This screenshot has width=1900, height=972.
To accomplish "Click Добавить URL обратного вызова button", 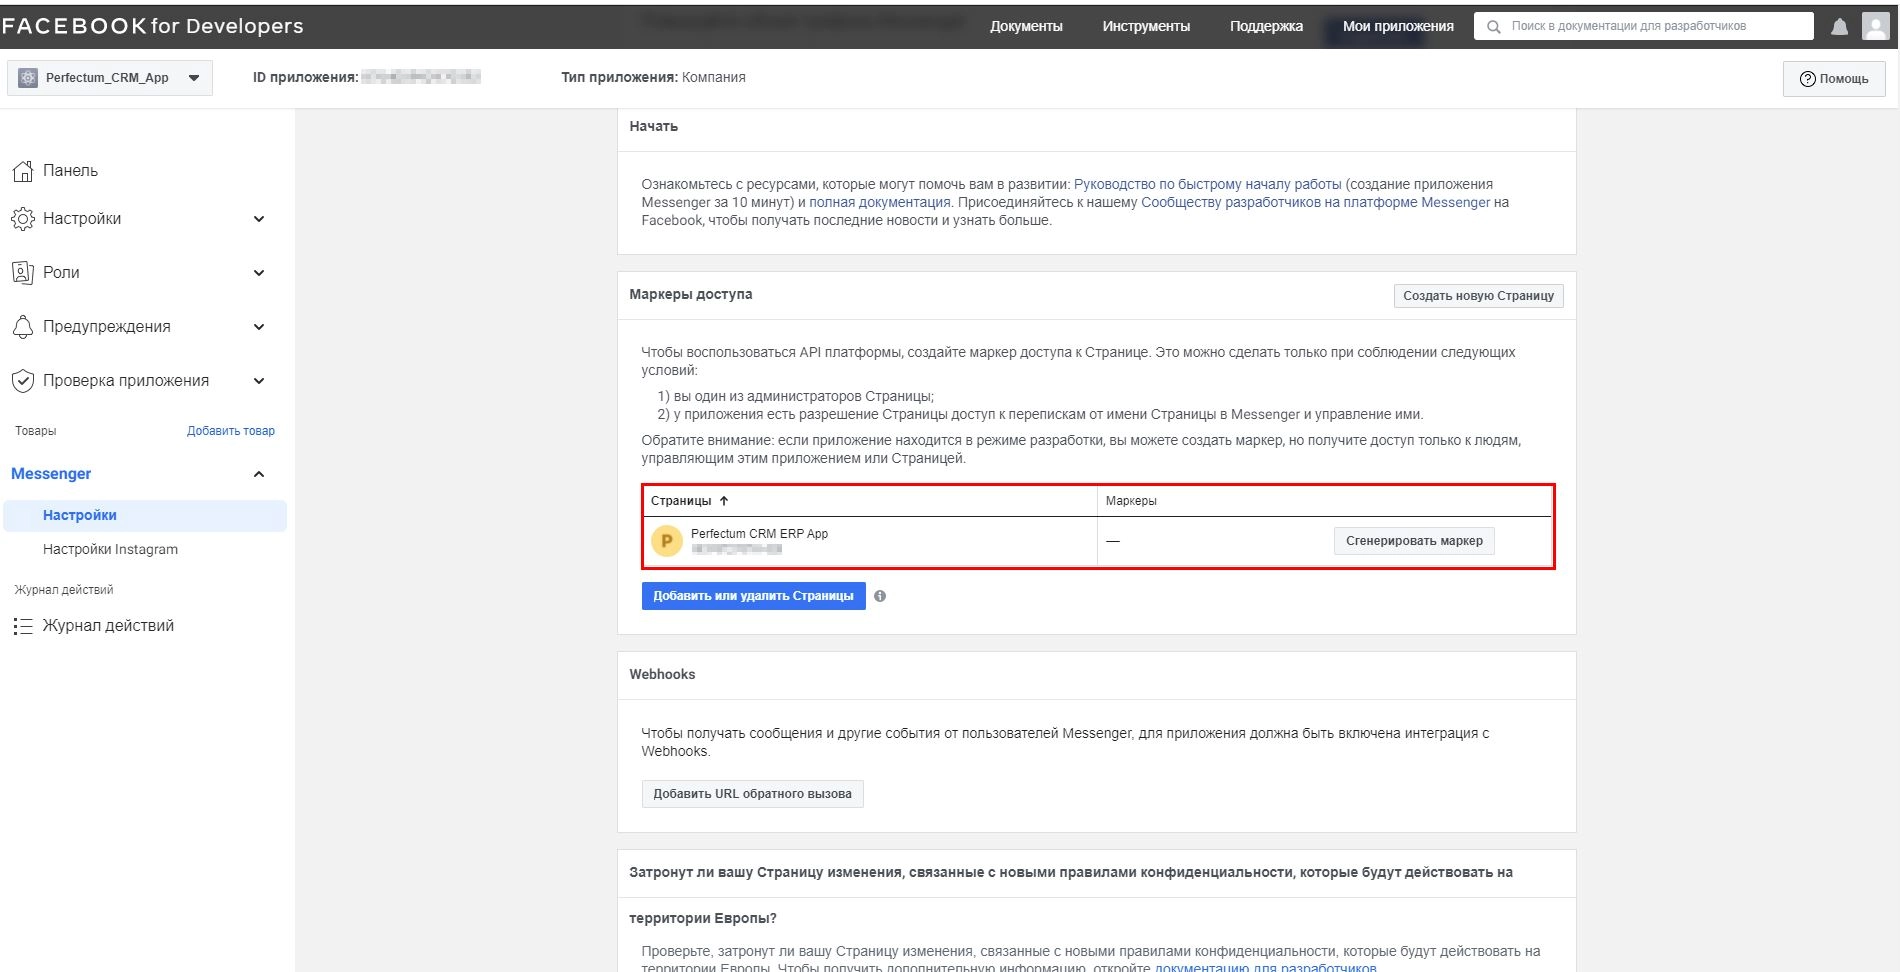I will pos(752,794).
